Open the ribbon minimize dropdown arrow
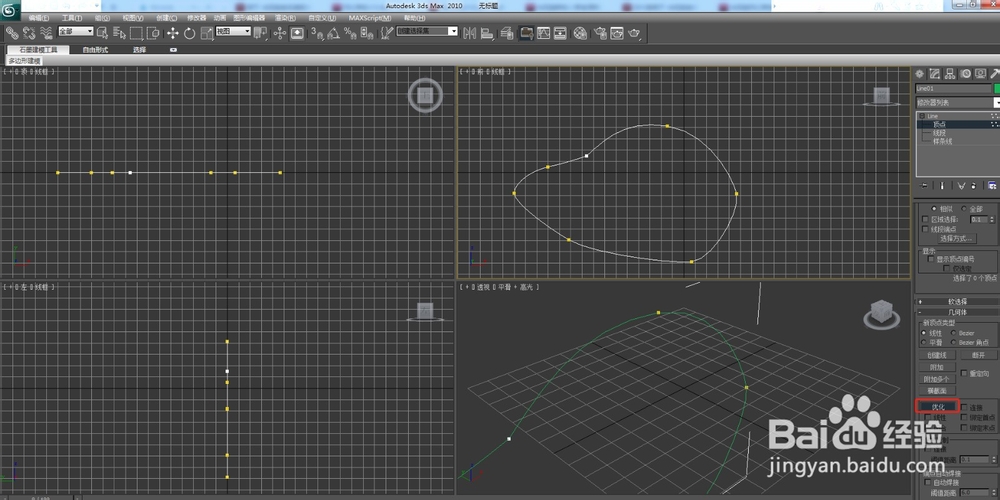This screenshot has height=500, width=1000. click(173, 50)
